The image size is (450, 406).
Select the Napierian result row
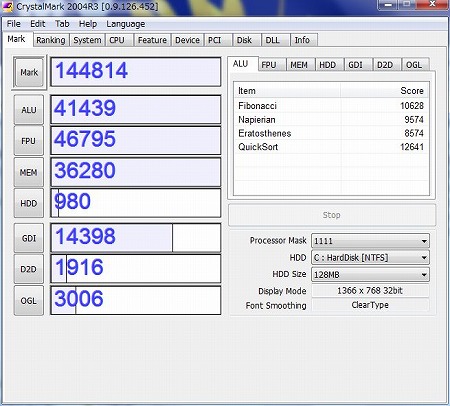(331, 119)
